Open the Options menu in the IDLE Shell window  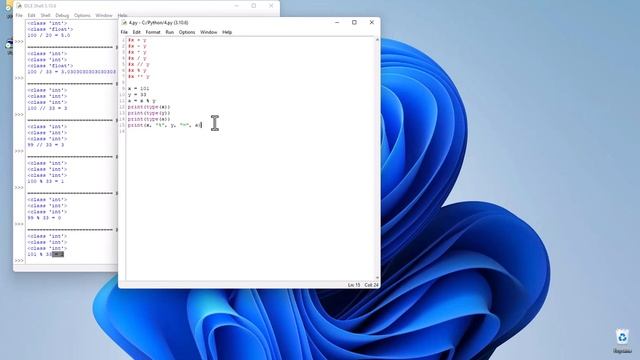[82, 16]
